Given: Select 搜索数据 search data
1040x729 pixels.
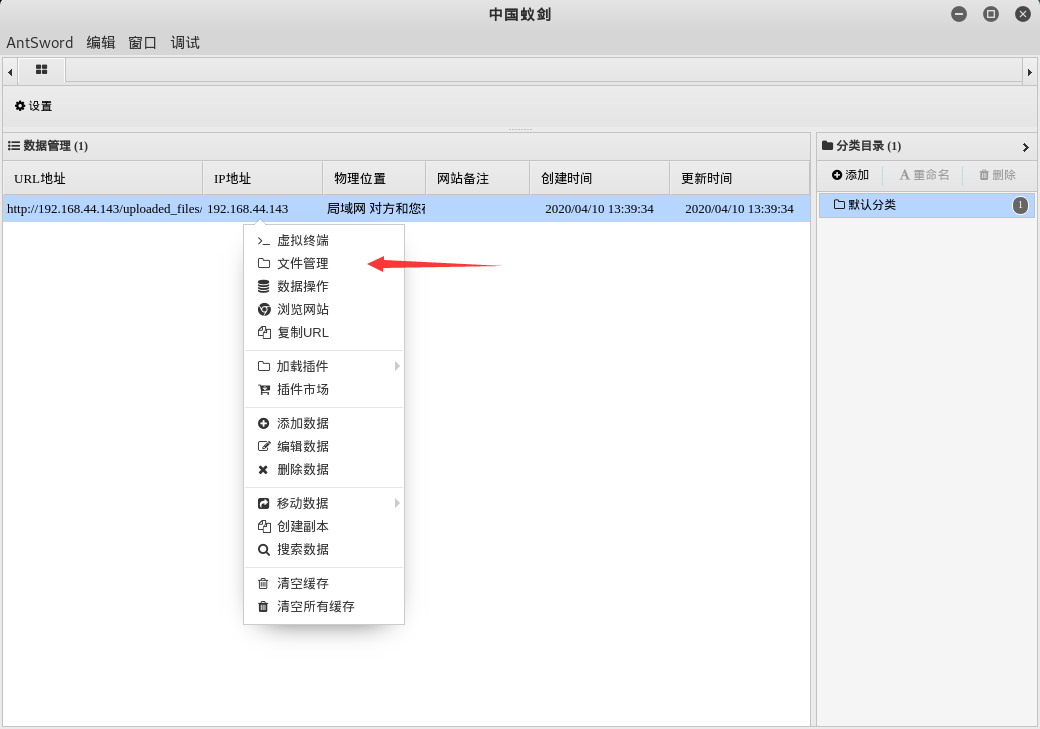Looking at the screenshot, I should pos(324,549).
